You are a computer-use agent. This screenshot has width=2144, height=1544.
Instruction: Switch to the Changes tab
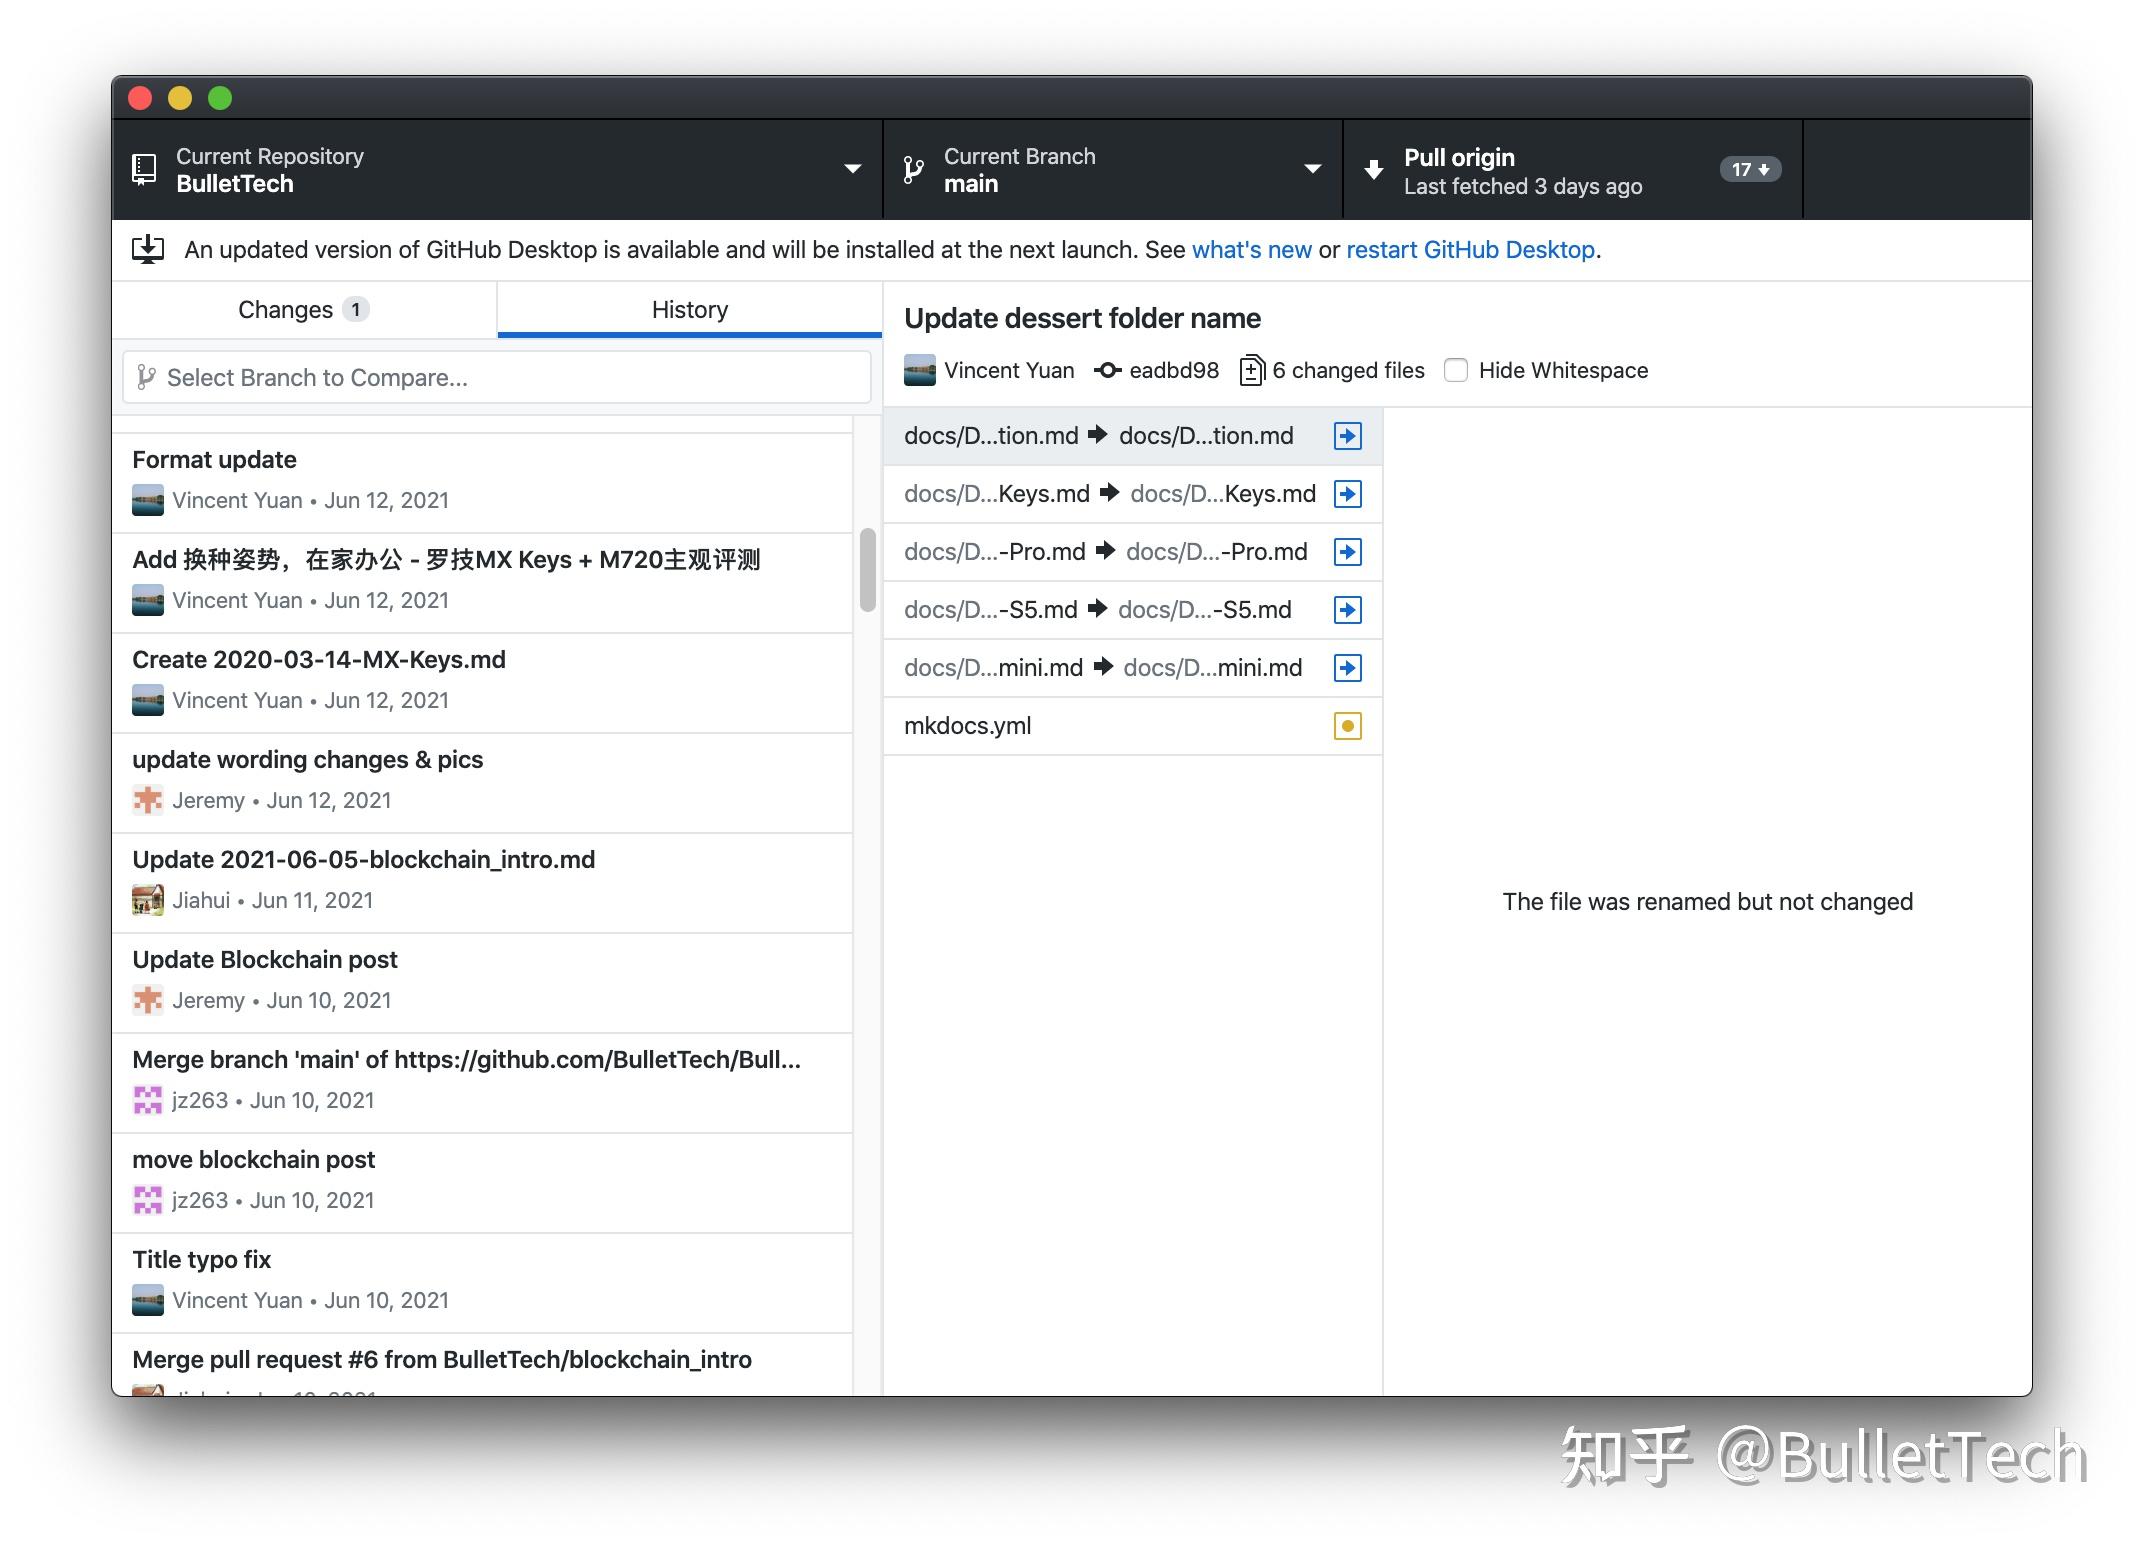coord(302,309)
